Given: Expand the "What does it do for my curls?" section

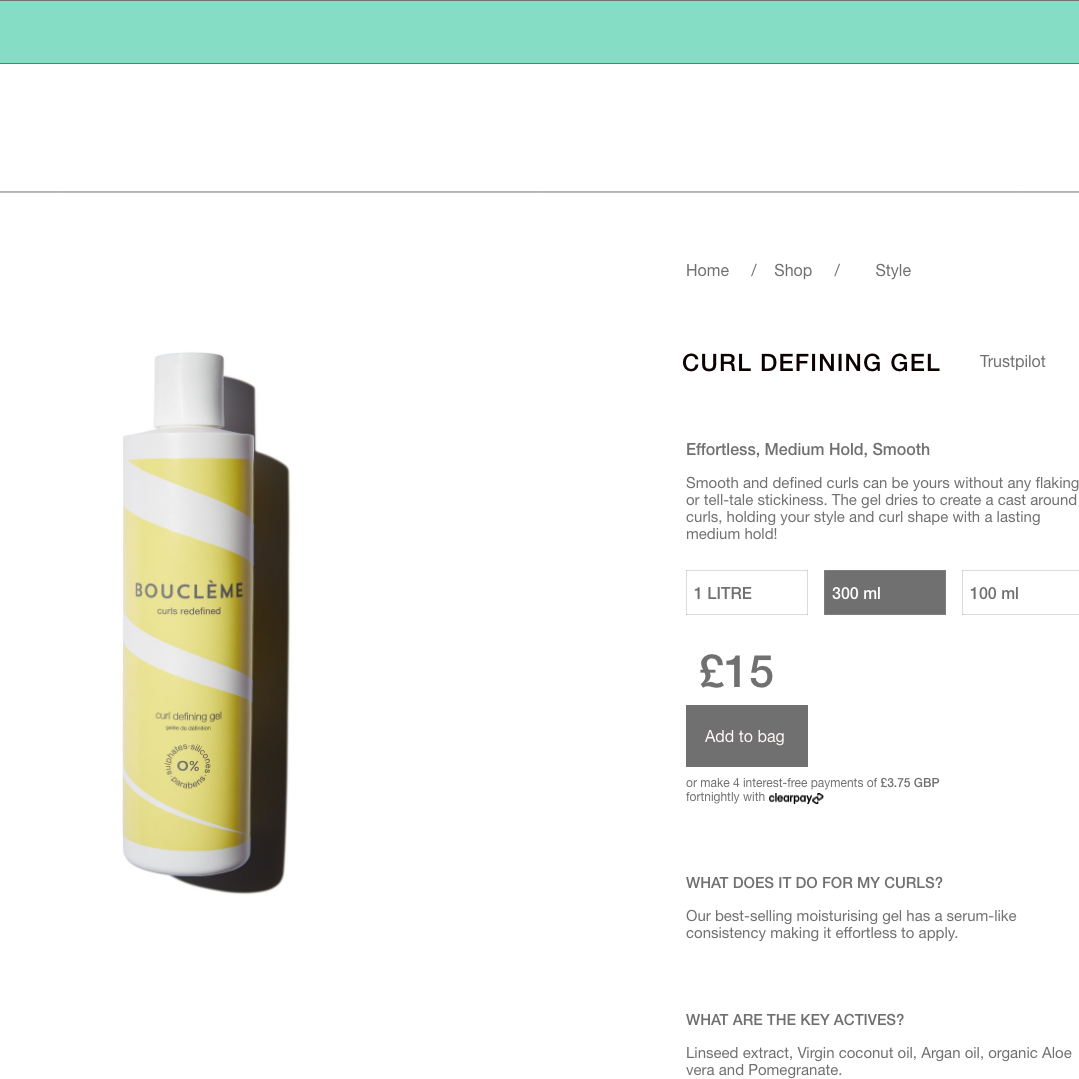Looking at the screenshot, I should 814,883.
